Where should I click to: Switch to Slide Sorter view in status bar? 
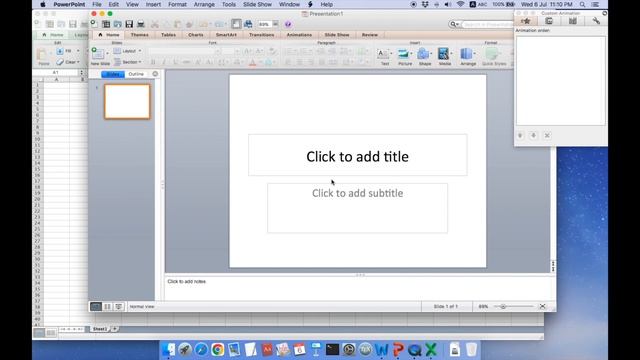click(107, 307)
